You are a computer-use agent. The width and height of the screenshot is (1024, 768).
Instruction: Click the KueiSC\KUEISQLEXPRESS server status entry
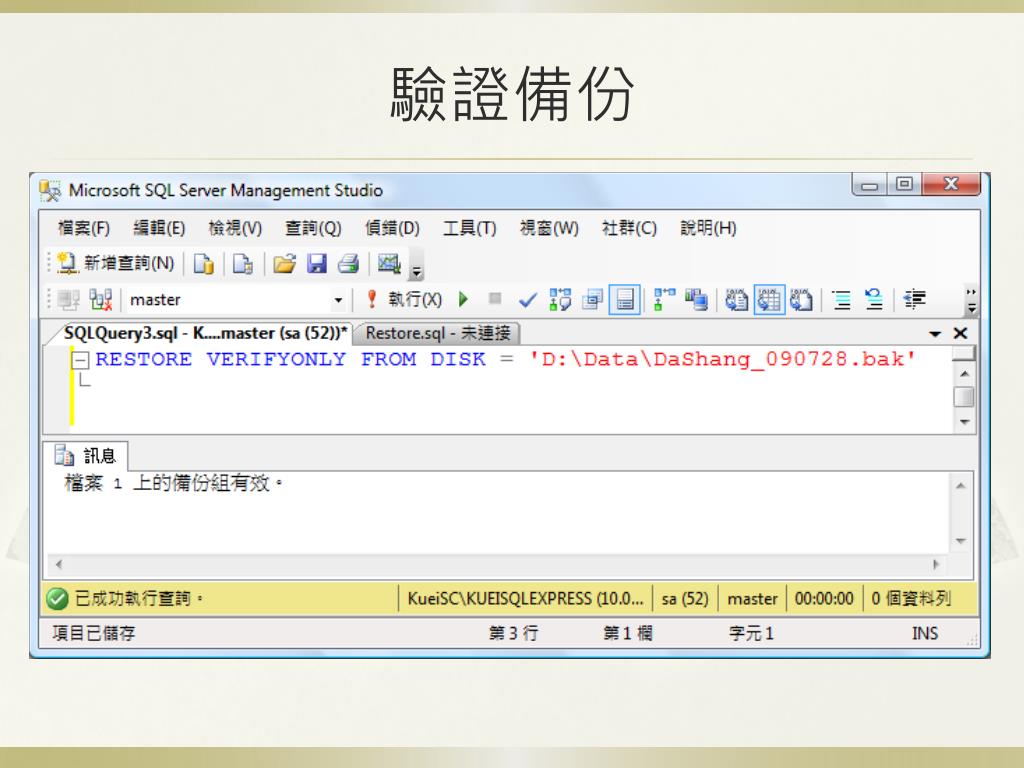[526, 599]
